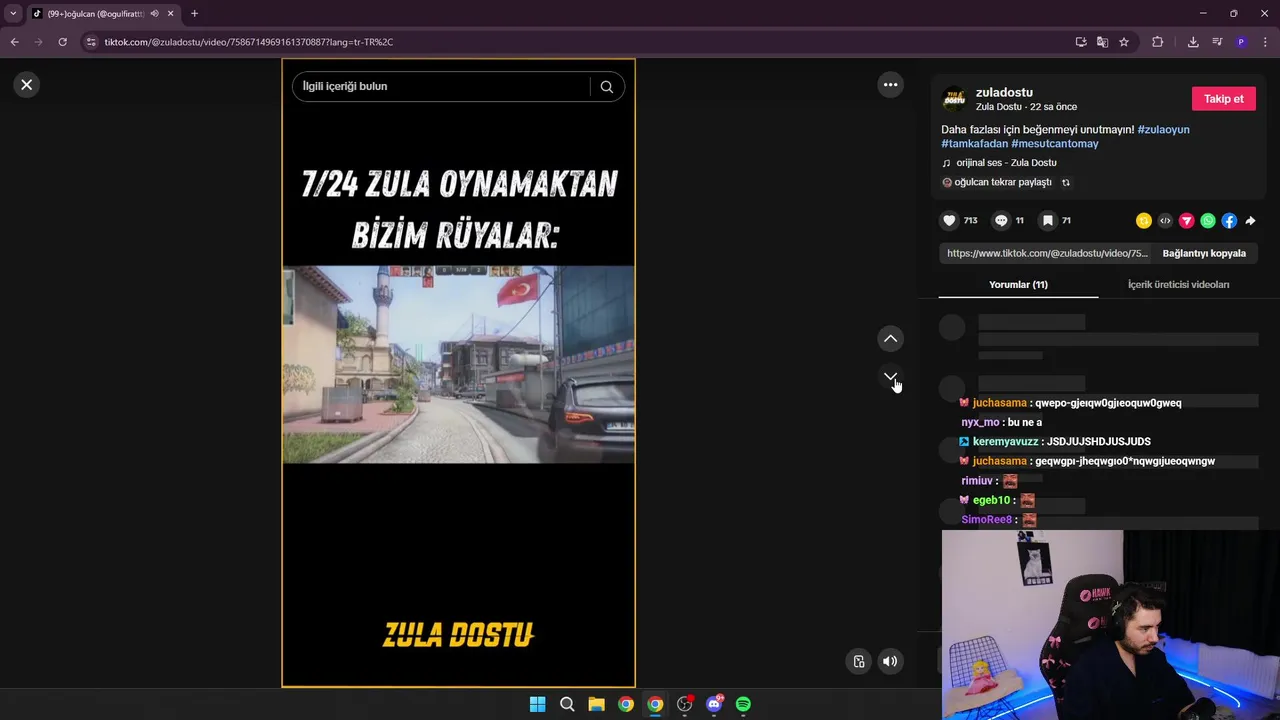Open File Explorer from the taskbar
This screenshot has width=1280, height=720.
click(596, 704)
